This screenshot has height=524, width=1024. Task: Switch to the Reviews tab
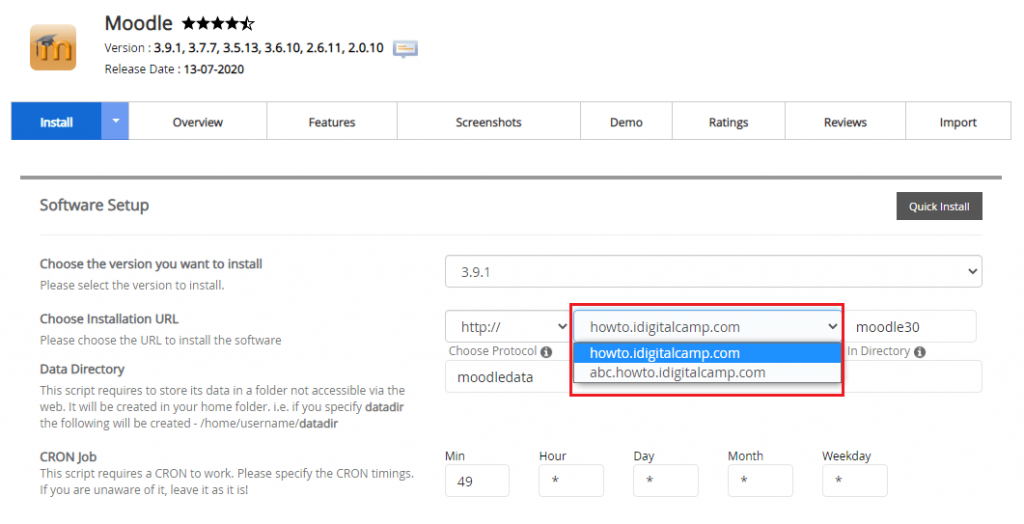coord(845,122)
